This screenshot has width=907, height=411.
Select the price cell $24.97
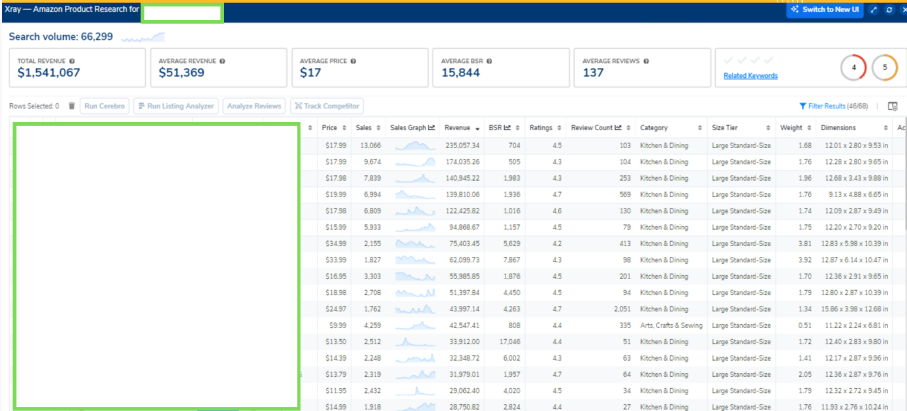335,309
